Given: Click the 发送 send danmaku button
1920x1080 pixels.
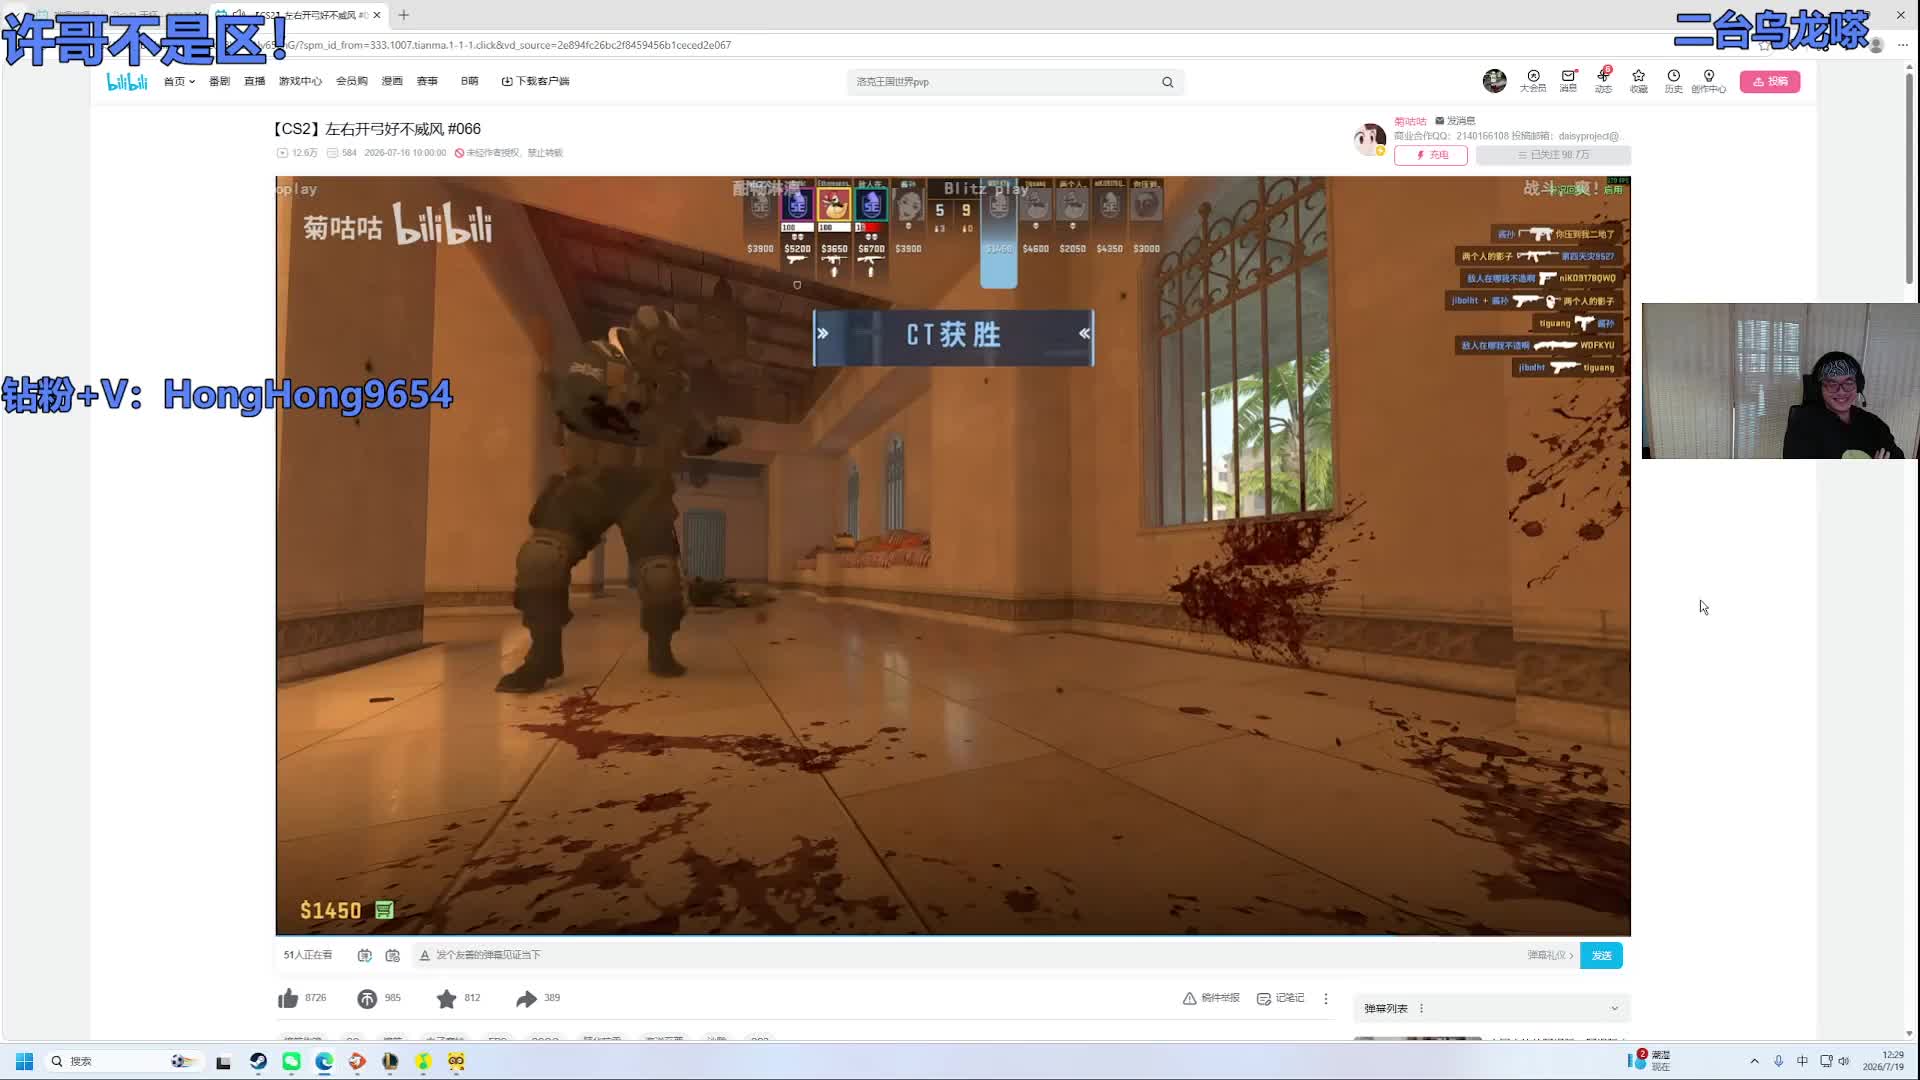Looking at the screenshot, I should (x=1601, y=955).
